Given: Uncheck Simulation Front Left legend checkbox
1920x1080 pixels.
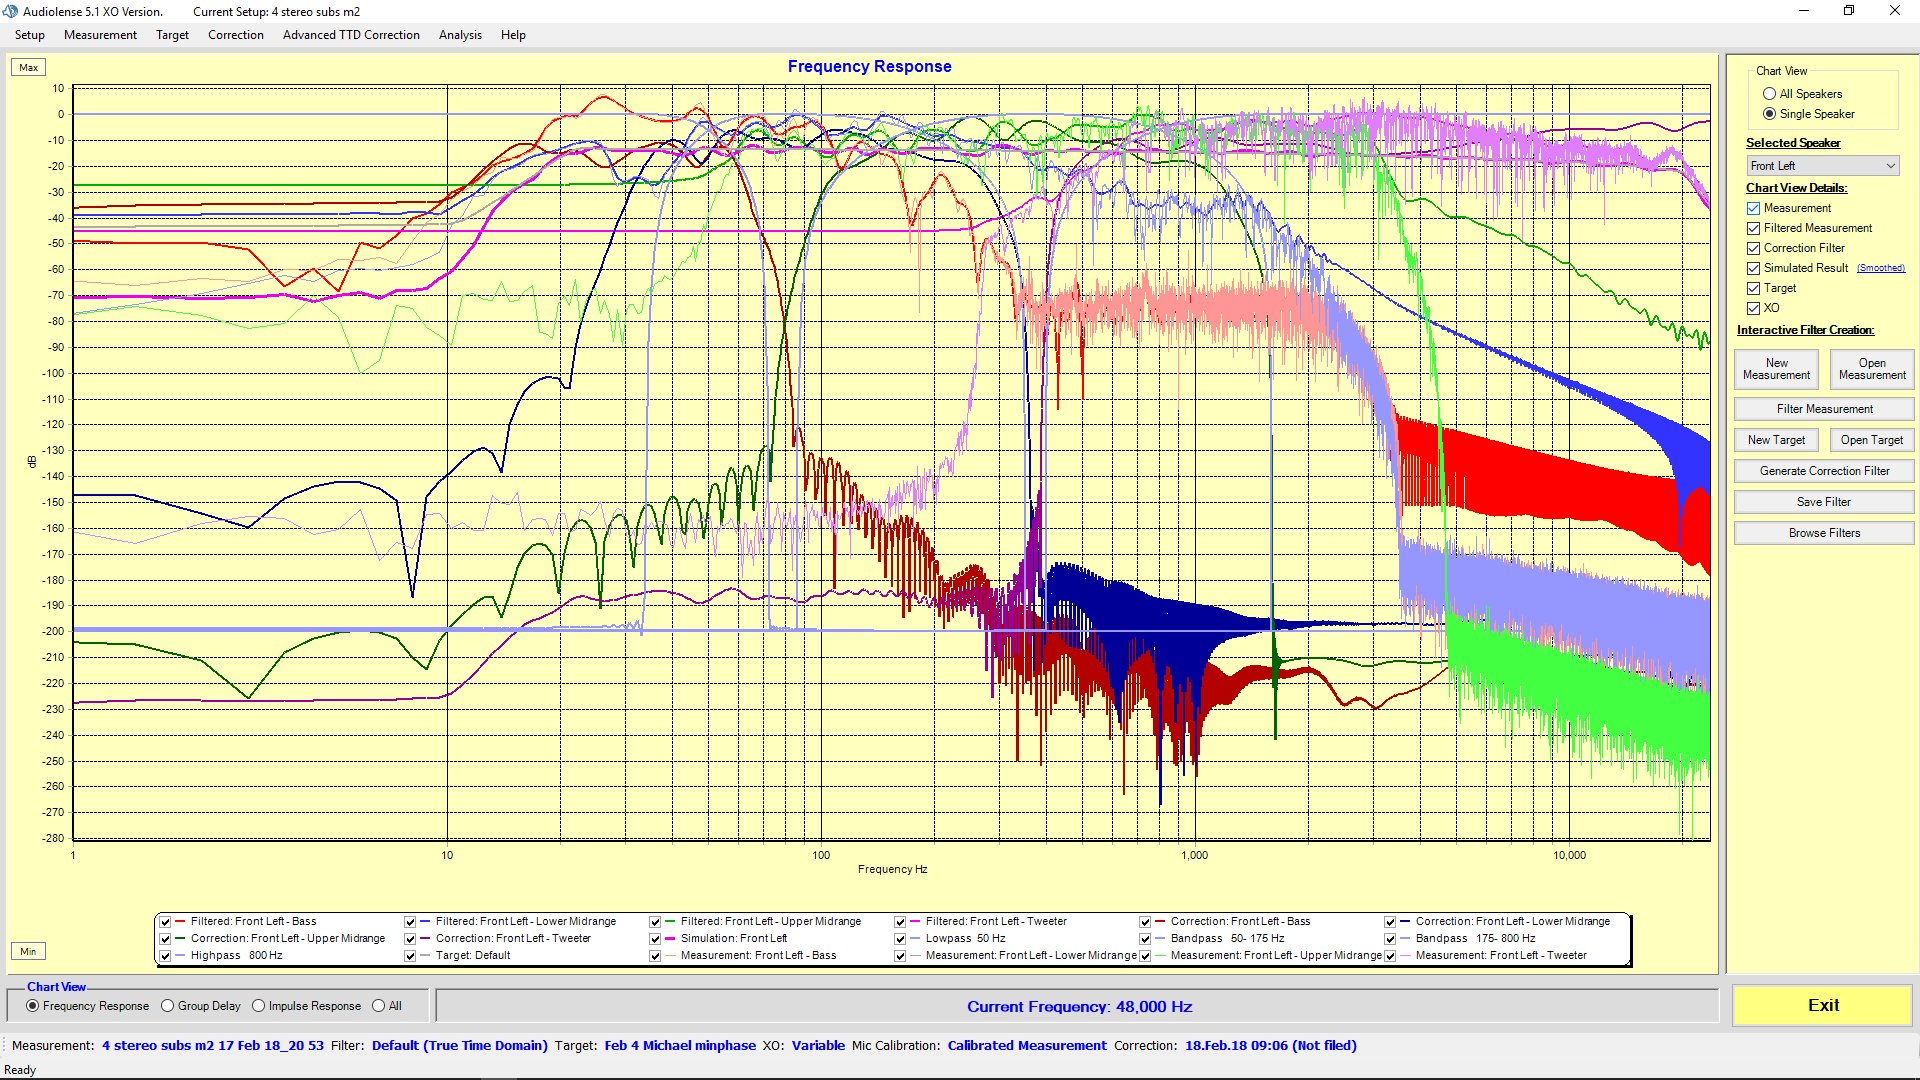Looking at the screenshot, I should pyautogui.click(x=656, y=939).
